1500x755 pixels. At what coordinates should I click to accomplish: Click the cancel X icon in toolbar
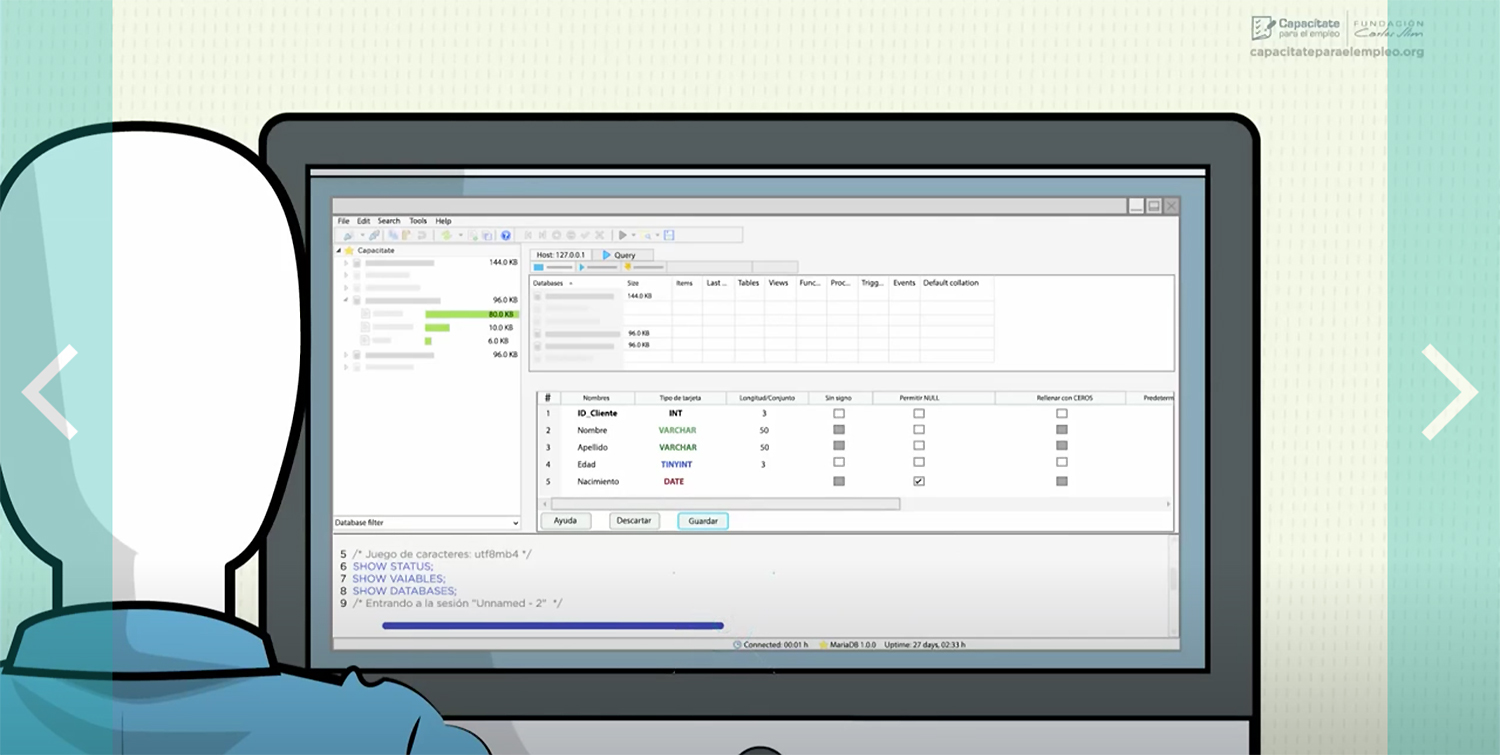coord(599,236)
